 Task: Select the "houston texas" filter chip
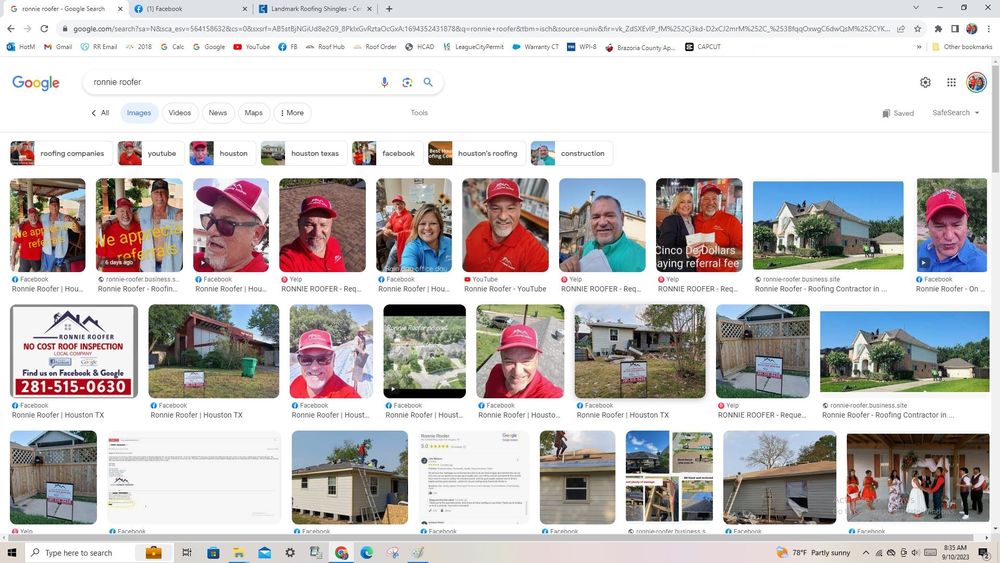(x=302, y=153)
